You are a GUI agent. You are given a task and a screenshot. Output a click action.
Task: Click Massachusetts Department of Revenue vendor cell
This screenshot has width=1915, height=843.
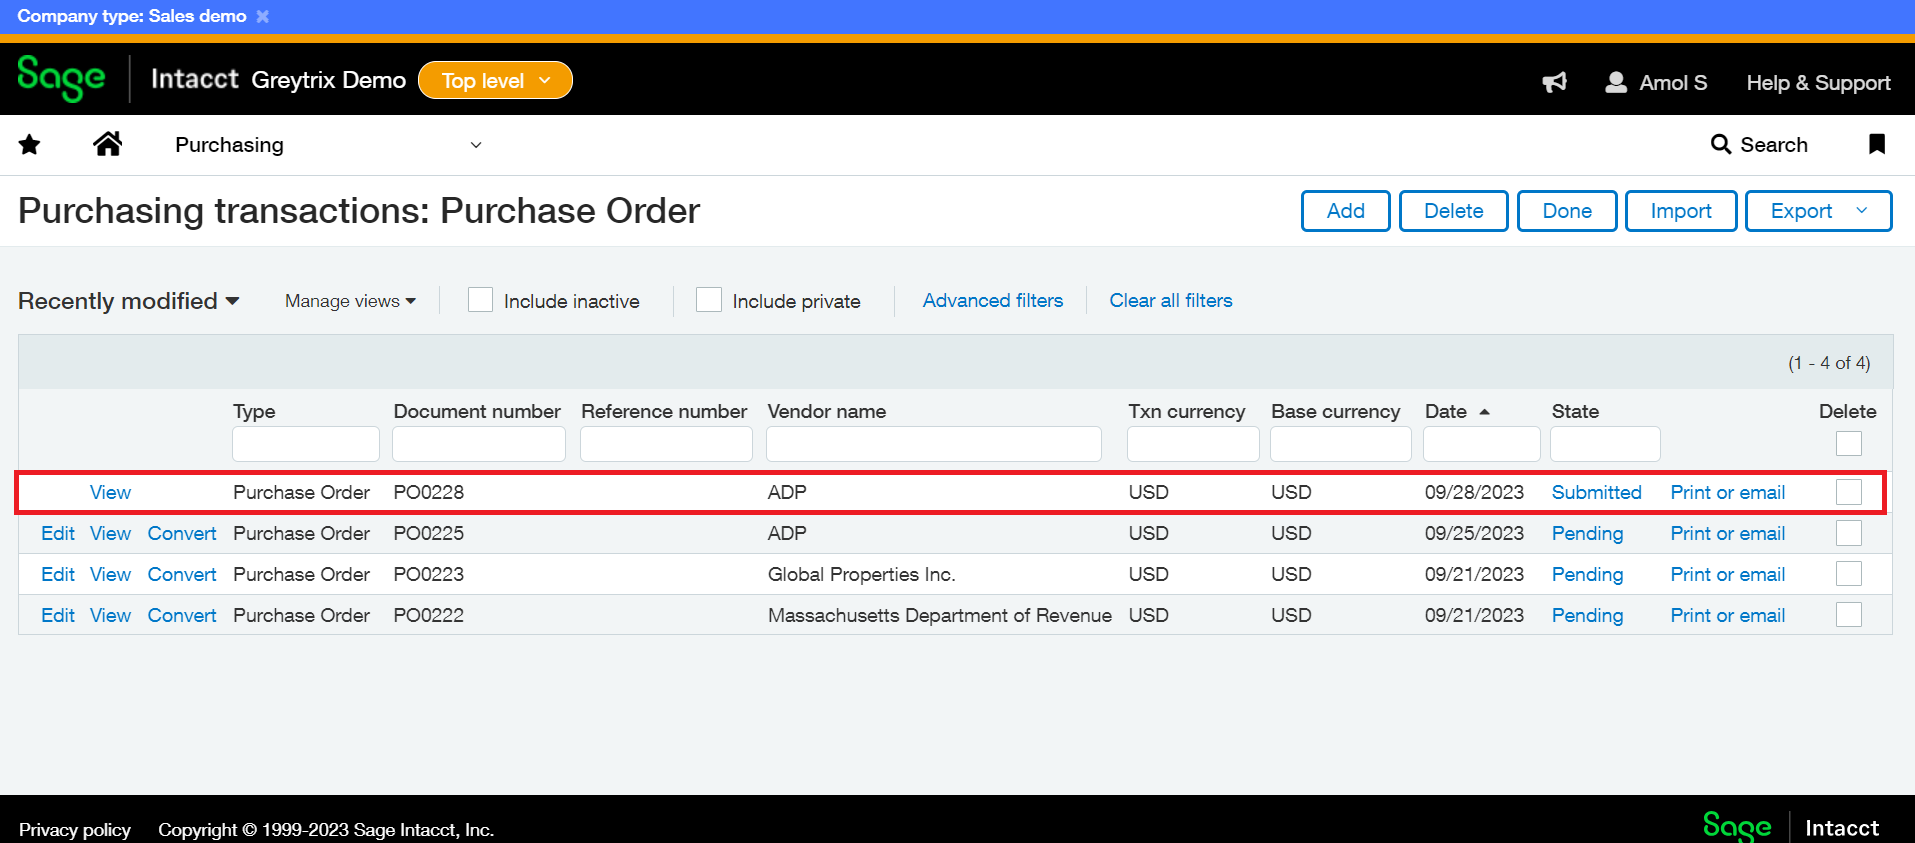(x=939, y=615)
